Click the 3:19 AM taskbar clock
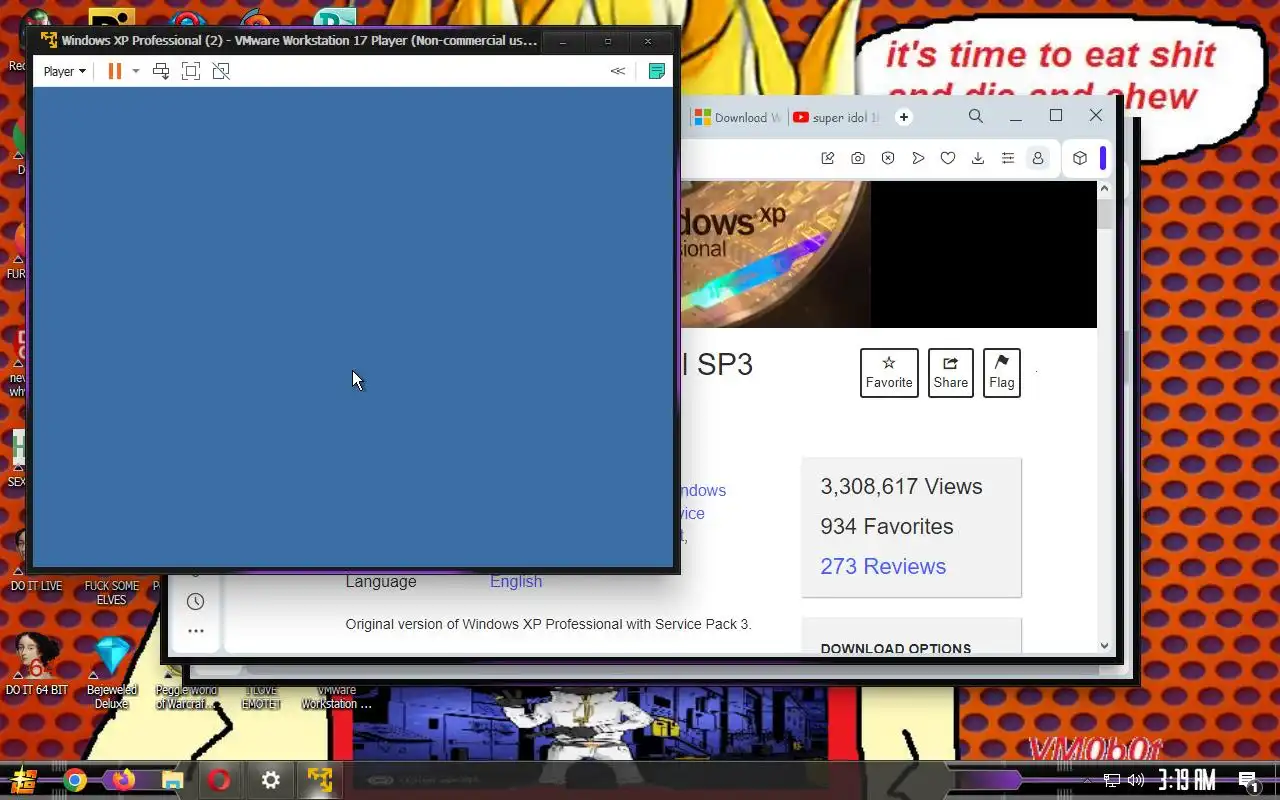 (1187, 780)
